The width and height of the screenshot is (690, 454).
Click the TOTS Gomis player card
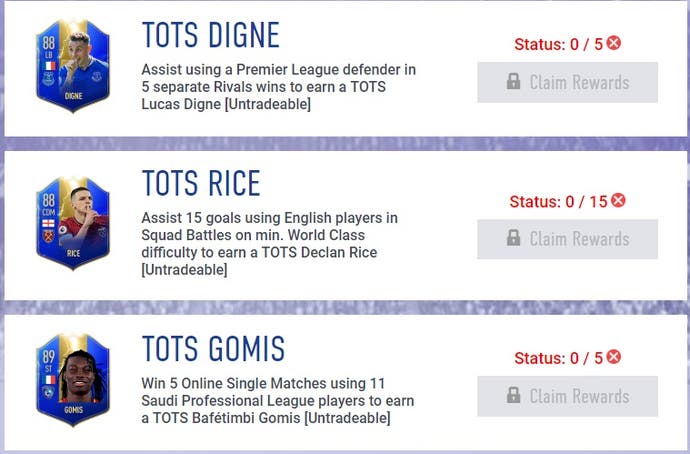point(73,380)
